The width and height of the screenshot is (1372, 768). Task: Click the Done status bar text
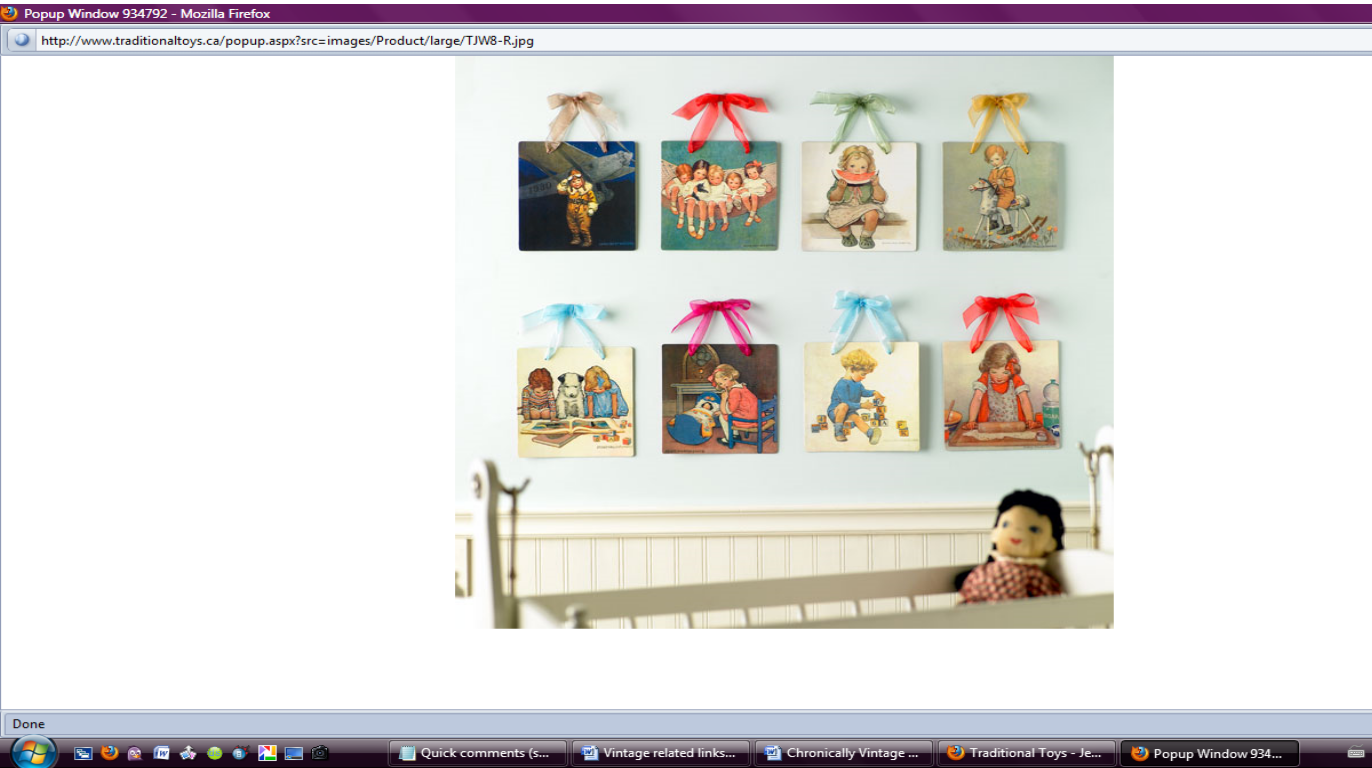[x=28, y=724]
